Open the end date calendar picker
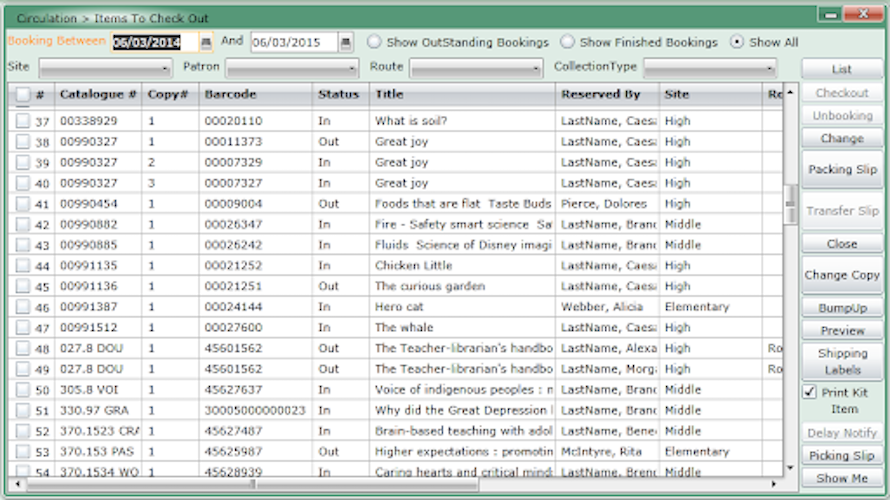The width and height of the screenshot is (890, 500). [x=345, y=43]
